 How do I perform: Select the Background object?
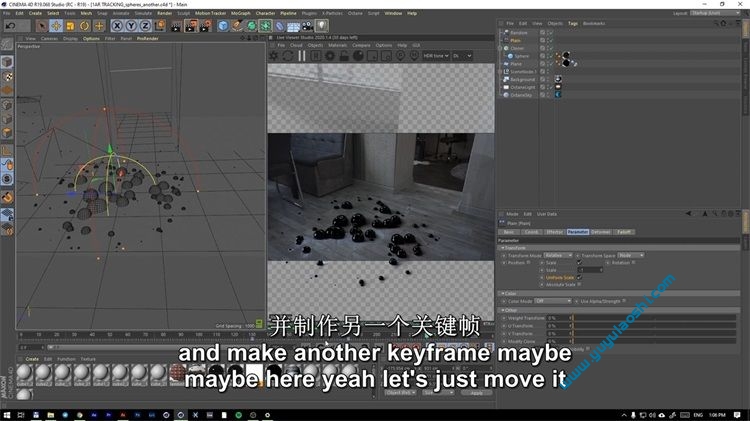522,79
